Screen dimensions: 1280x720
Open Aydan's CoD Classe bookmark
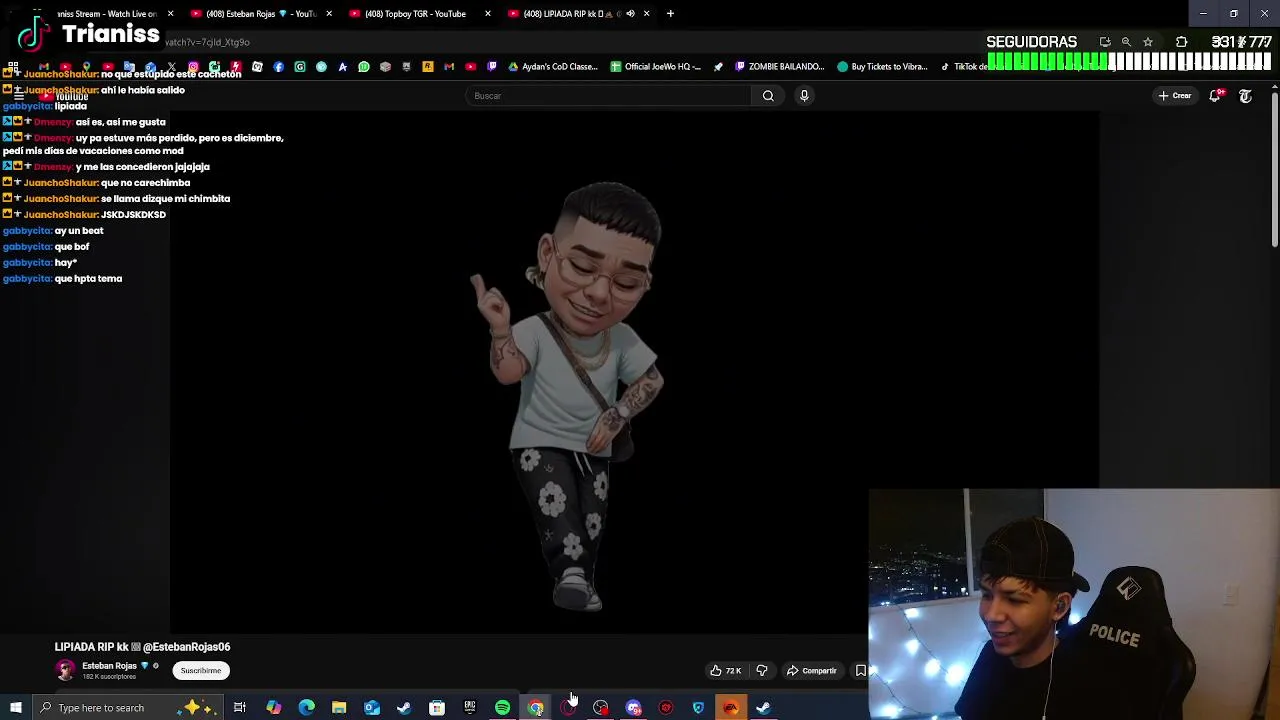pyautogui.click(x=553, y=67)
